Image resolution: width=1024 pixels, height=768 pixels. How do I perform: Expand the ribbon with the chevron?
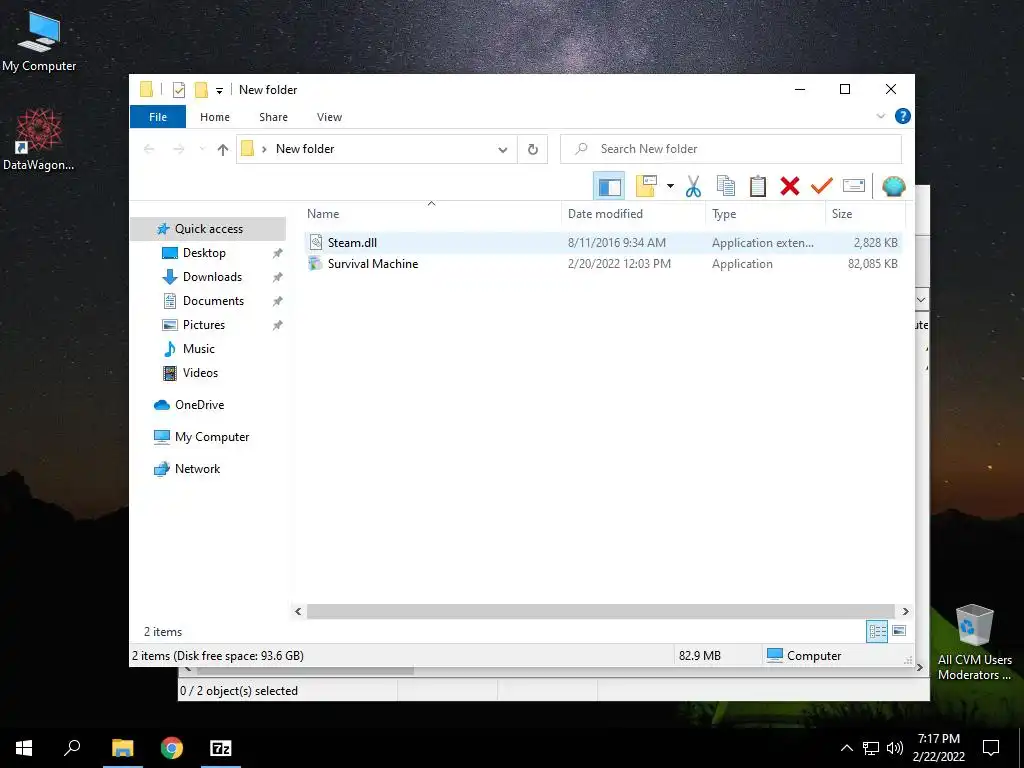[880, 116]
